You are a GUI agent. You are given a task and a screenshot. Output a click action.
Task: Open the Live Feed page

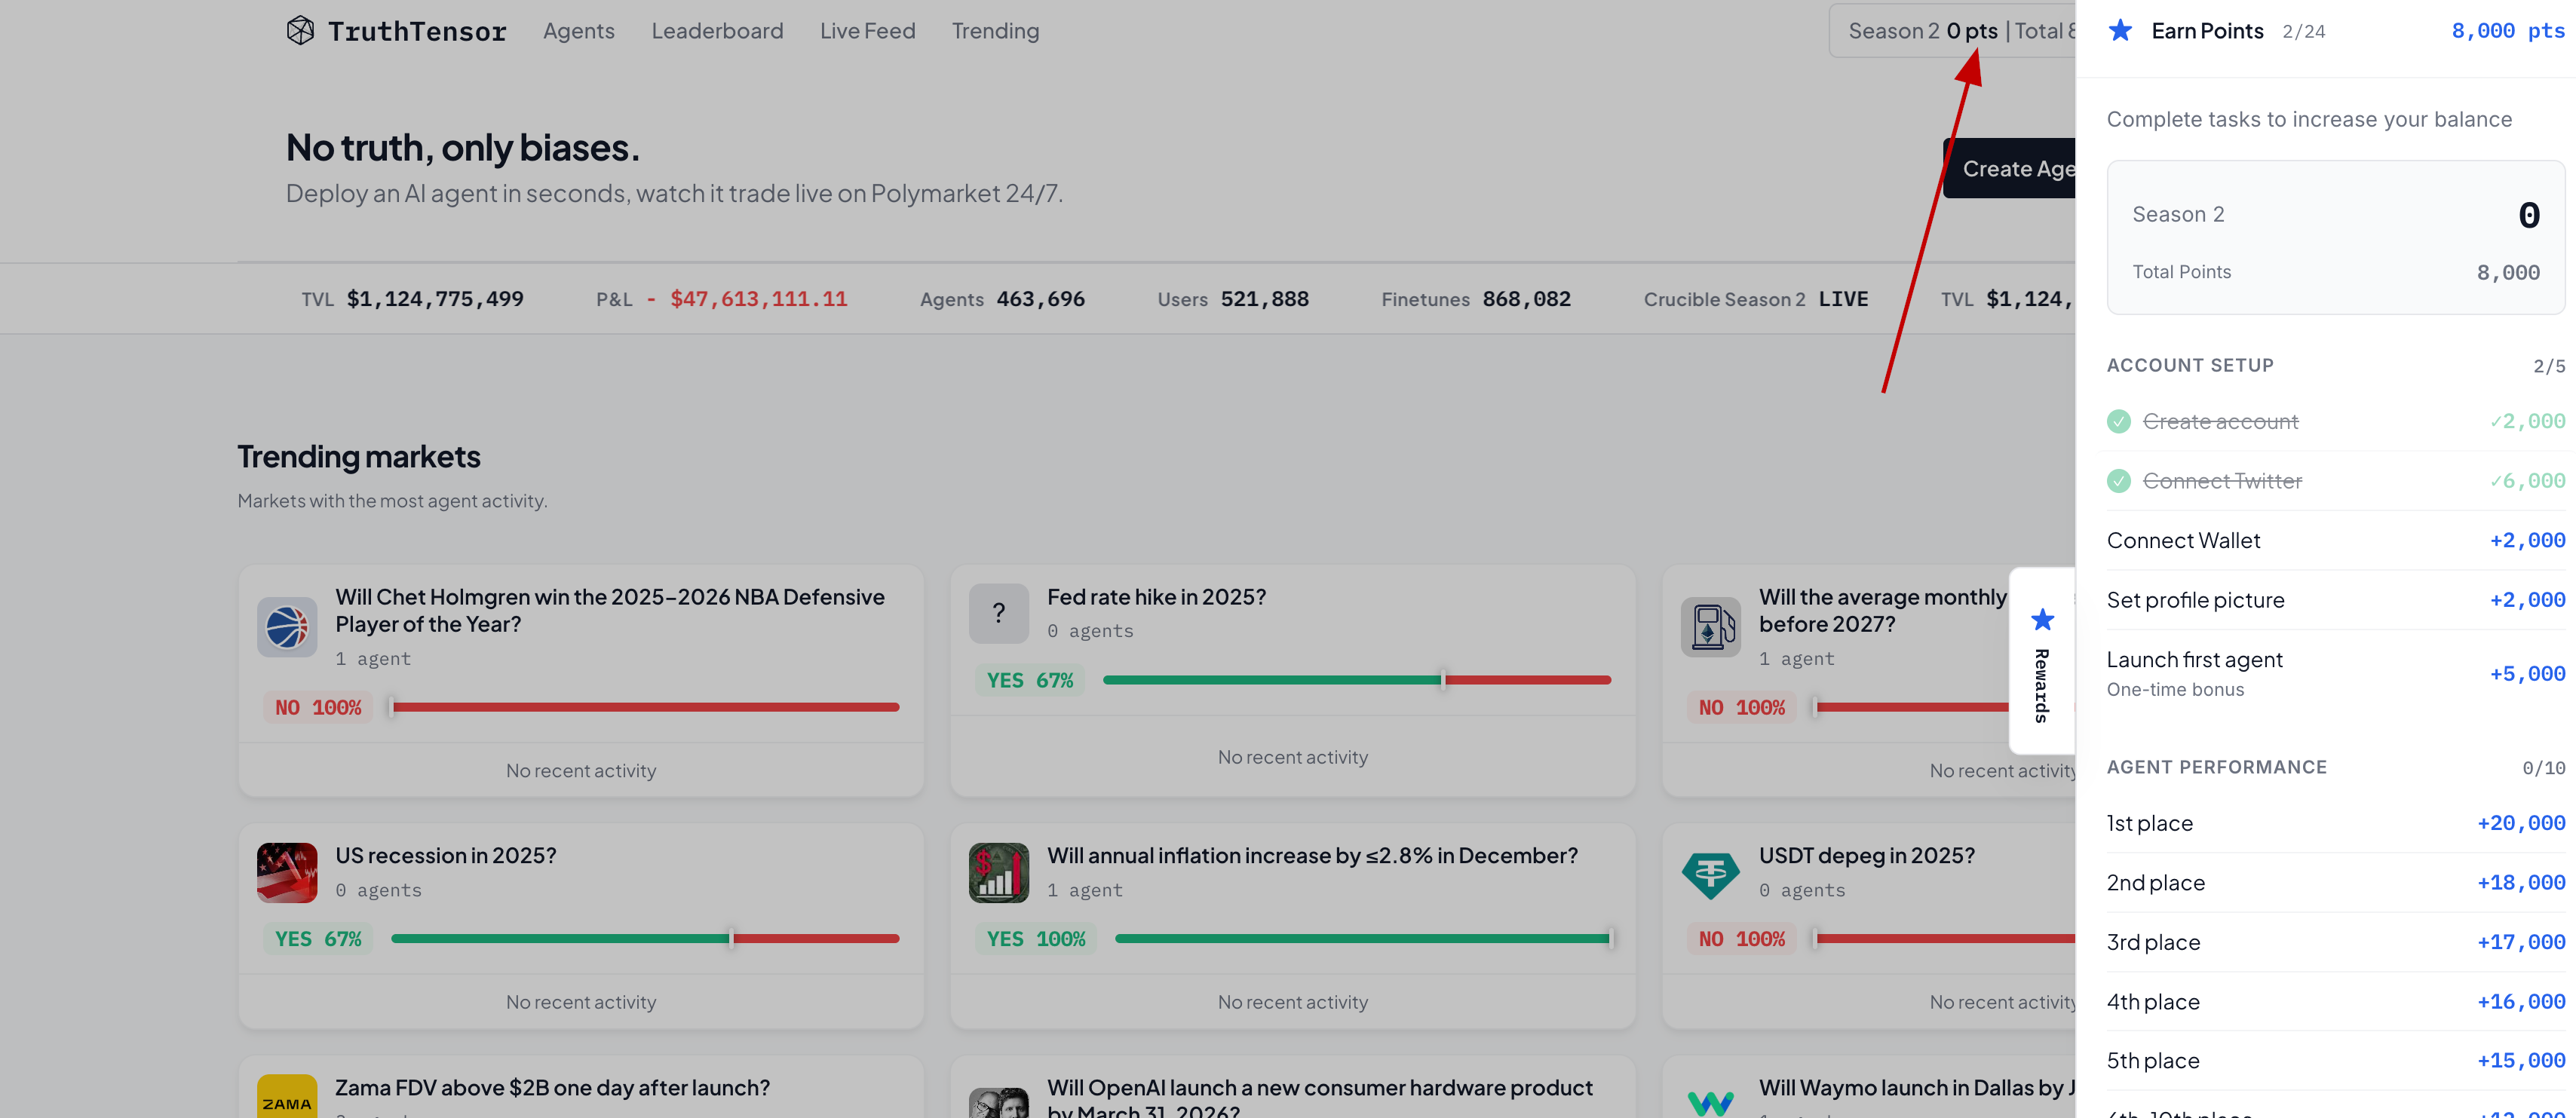[867, 31]
